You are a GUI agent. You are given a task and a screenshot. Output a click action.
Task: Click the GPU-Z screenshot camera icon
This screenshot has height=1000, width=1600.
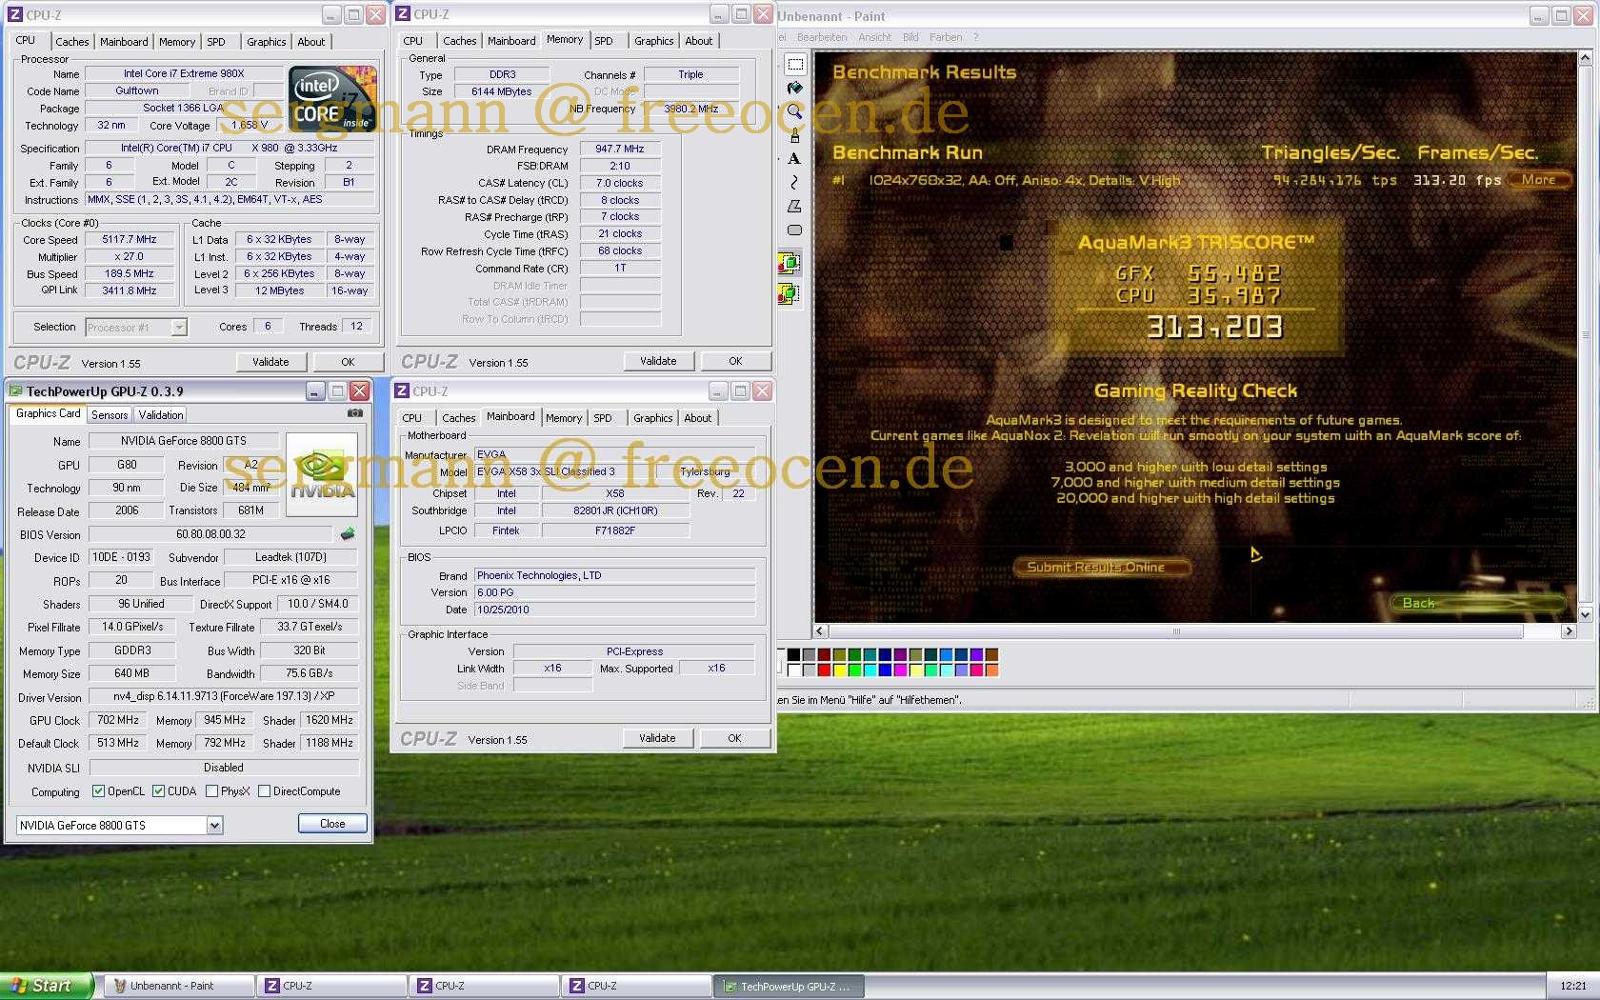pyautogui.click(x=354, y=413)
